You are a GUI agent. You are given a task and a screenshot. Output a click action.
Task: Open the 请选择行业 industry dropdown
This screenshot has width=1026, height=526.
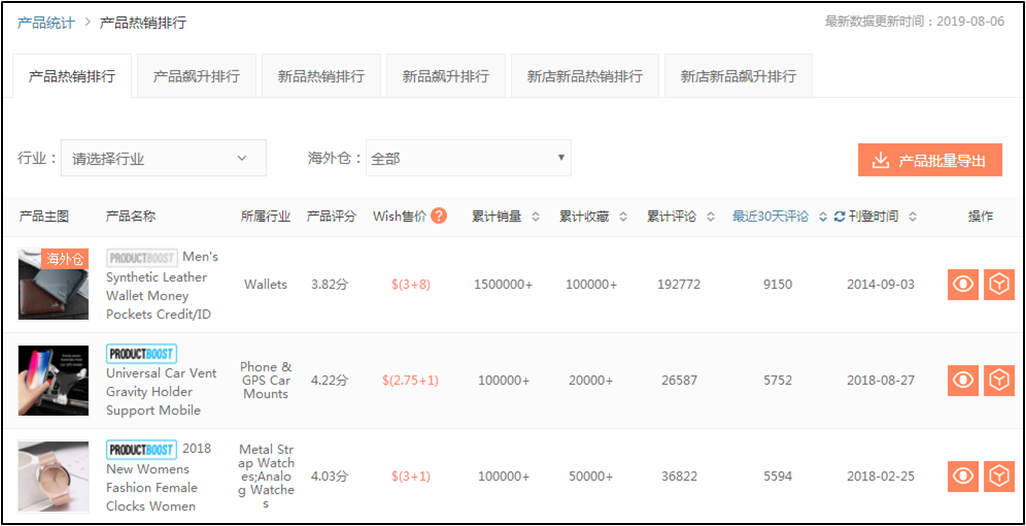click(x=164, y=158)
